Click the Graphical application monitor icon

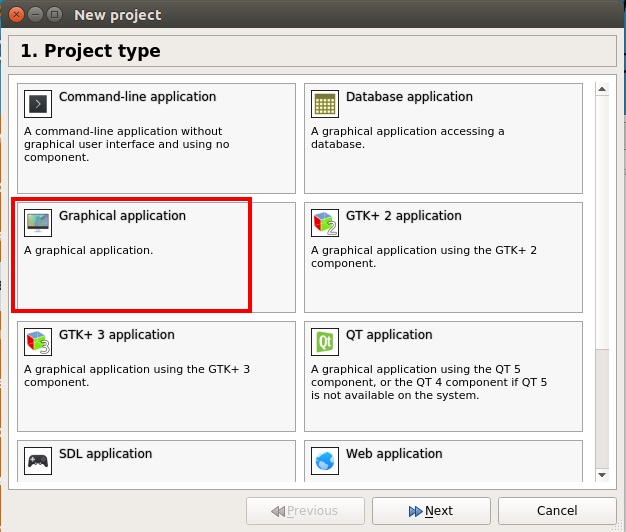(38, 223)
